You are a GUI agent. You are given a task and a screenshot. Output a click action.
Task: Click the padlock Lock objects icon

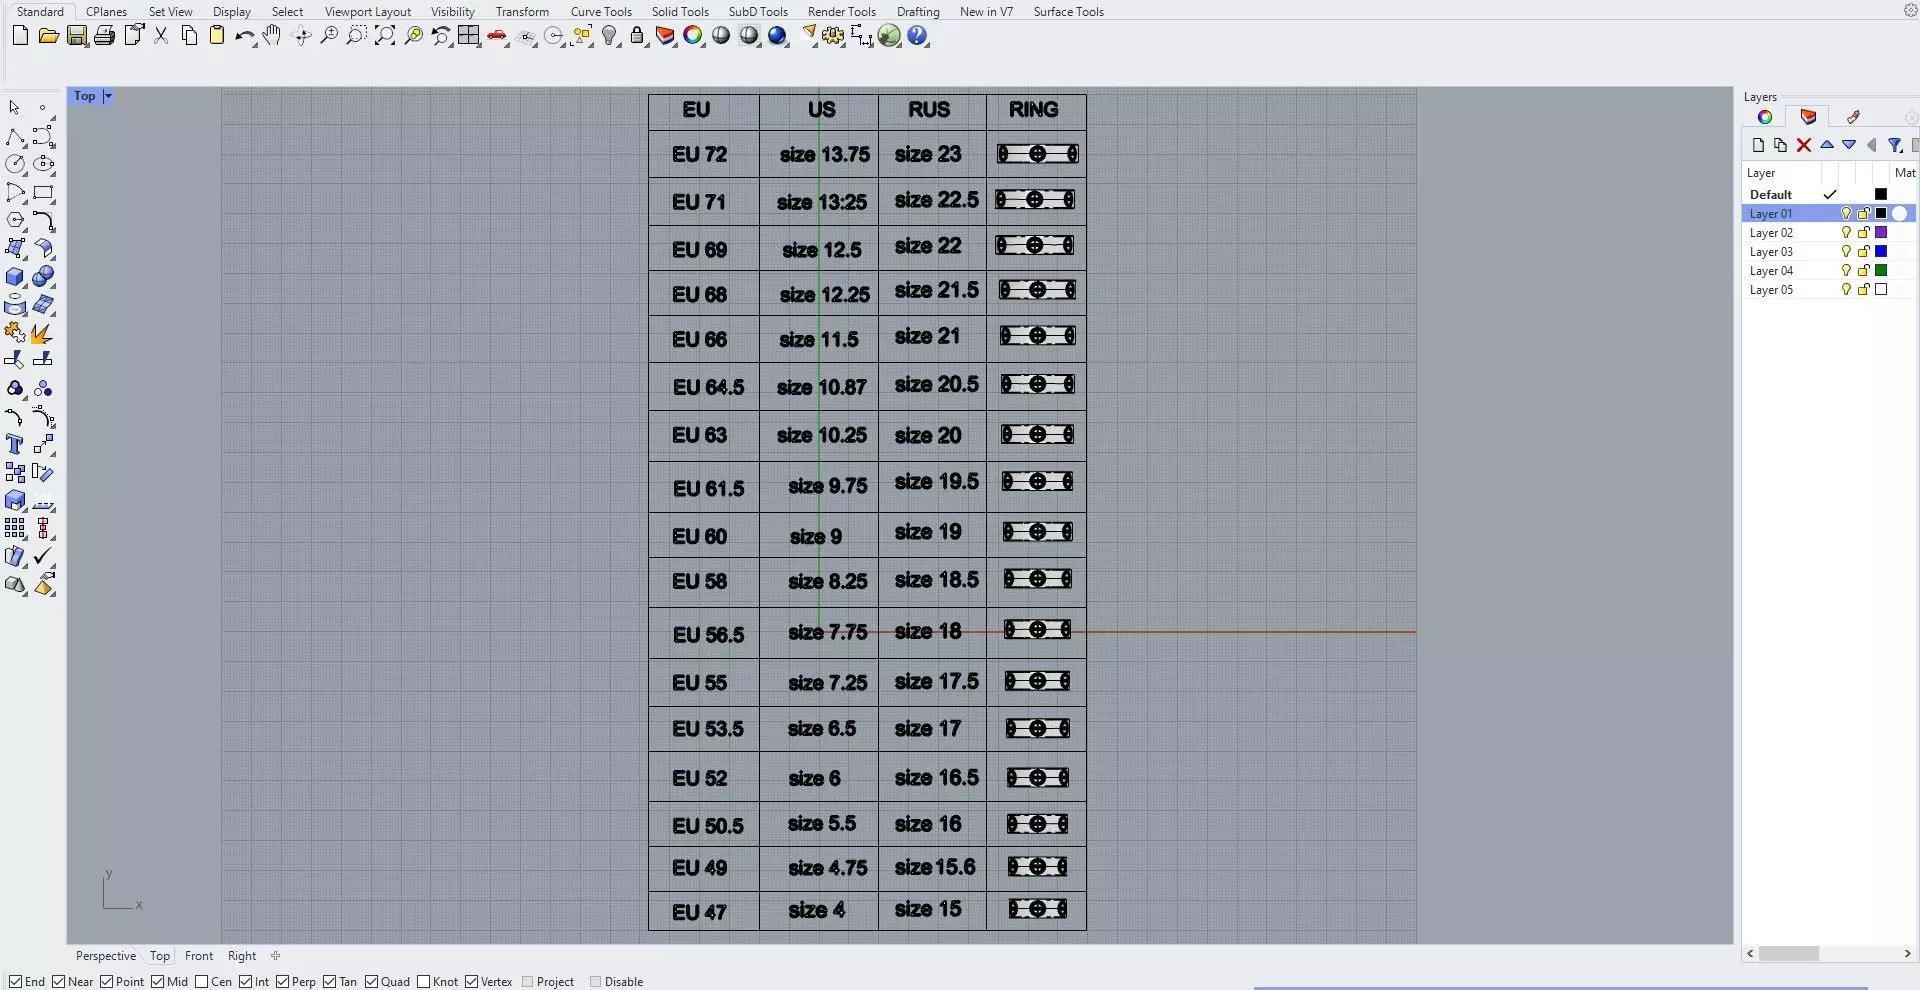637,36
